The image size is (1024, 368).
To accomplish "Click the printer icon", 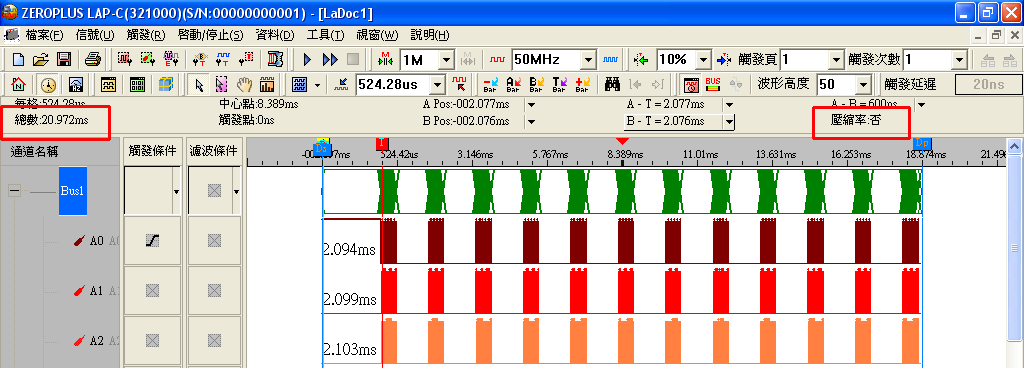I will tap(93, 60).
